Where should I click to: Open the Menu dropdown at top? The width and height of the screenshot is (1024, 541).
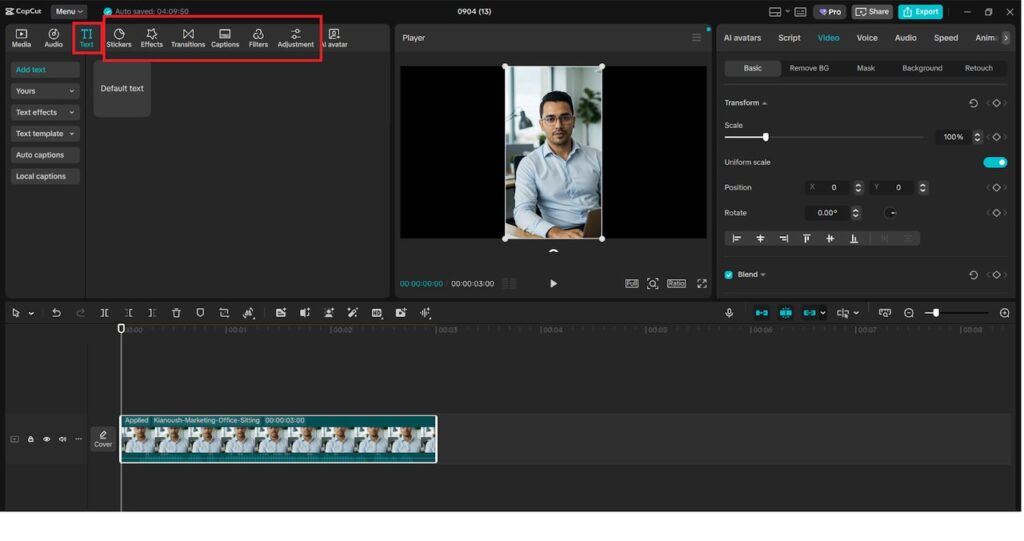pos(68,12)
